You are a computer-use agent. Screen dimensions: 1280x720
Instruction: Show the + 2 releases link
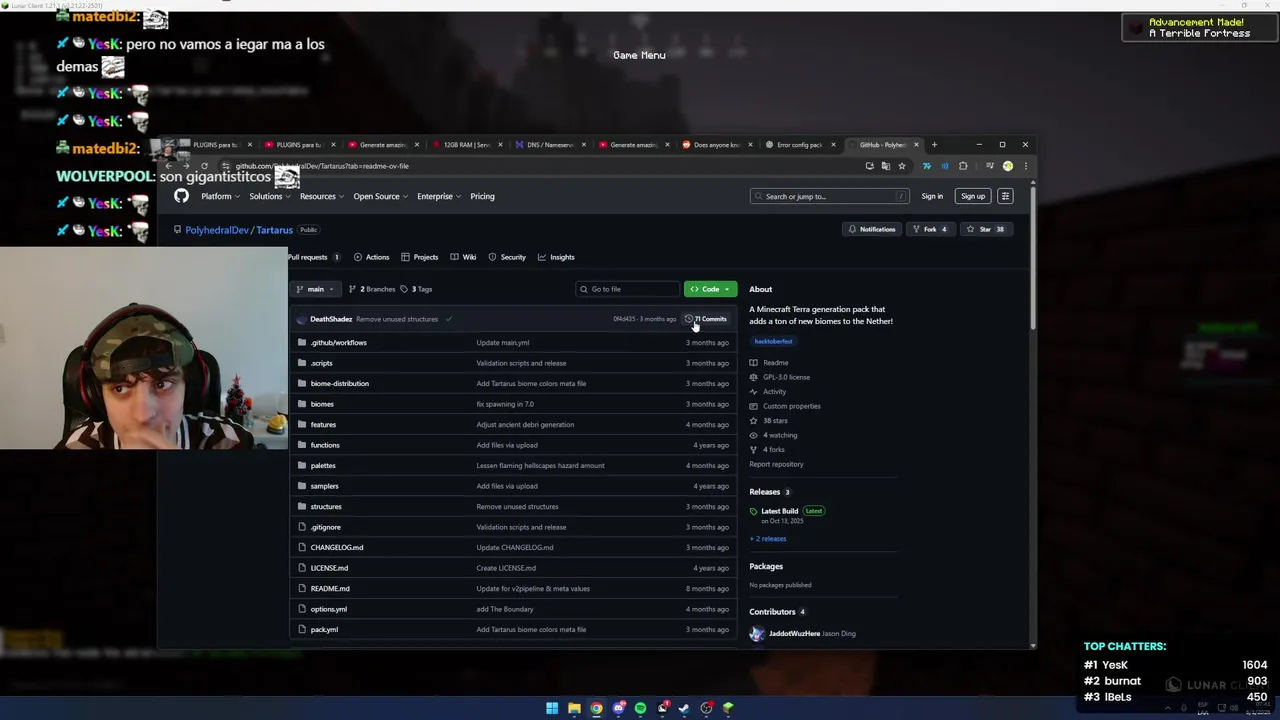point(768,539)
